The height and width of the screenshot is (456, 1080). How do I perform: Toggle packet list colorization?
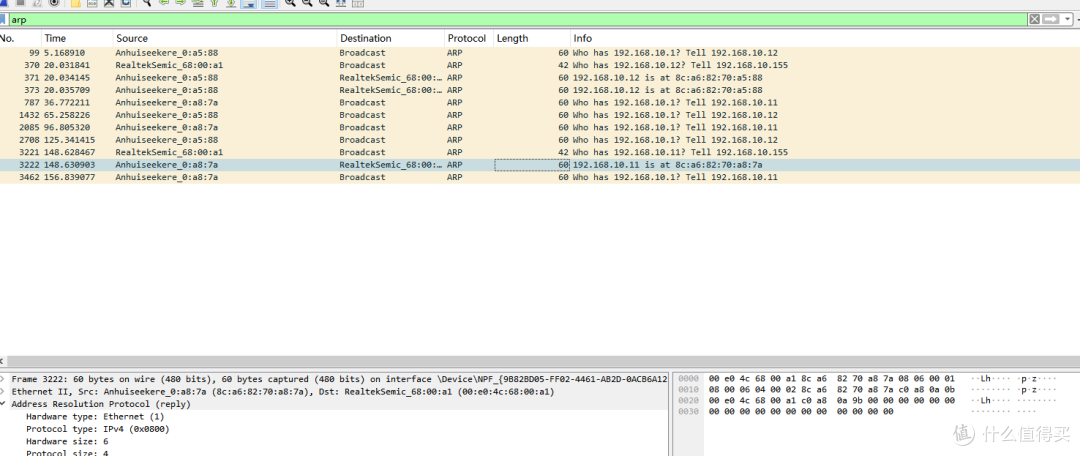tap(269, 3)
